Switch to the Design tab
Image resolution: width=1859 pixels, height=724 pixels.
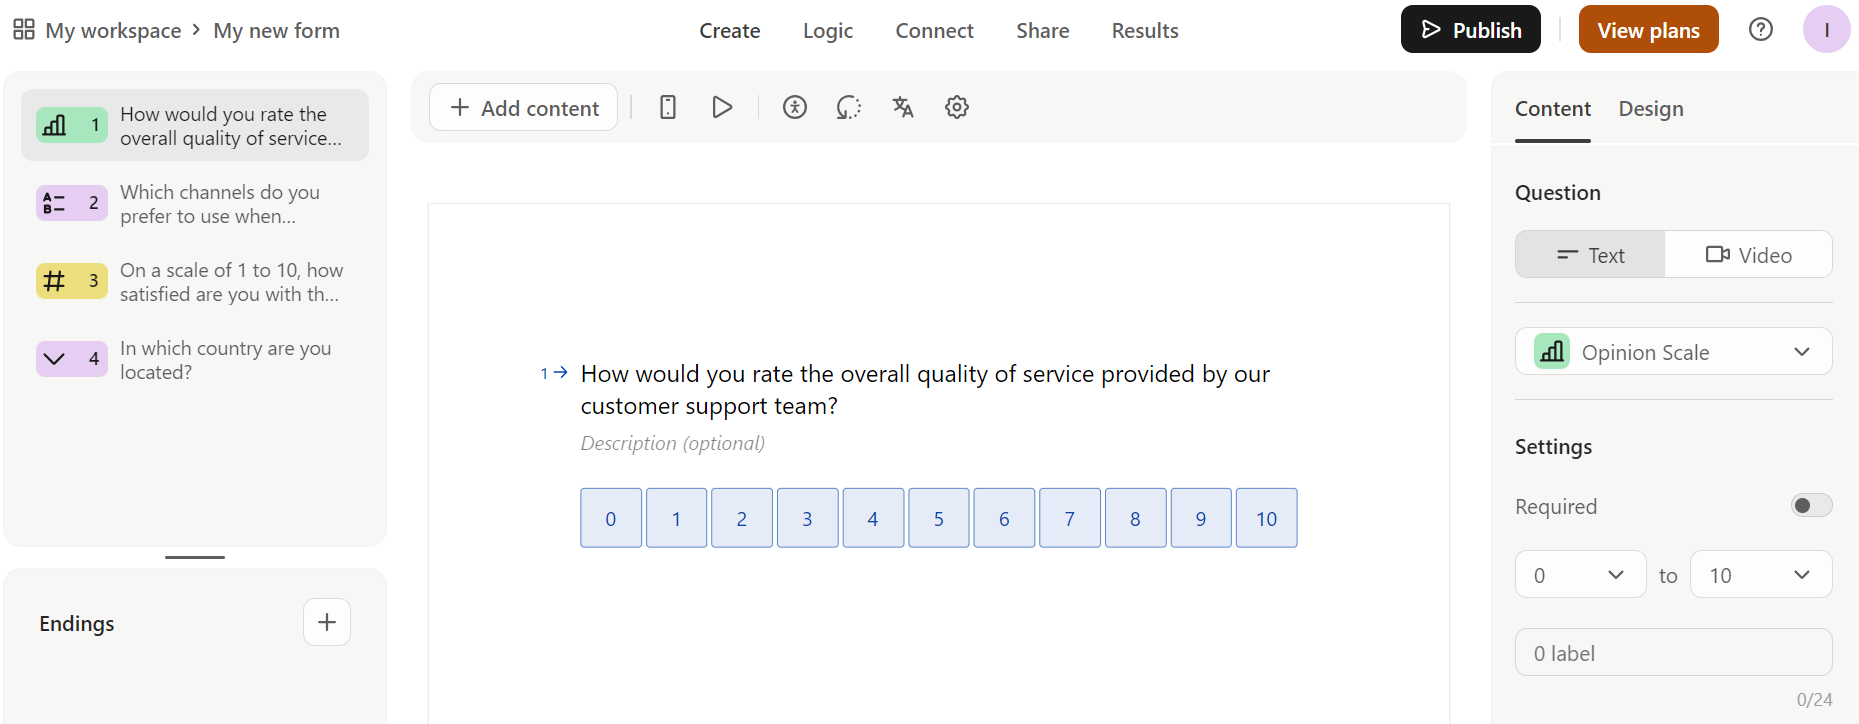[1650, 108]
